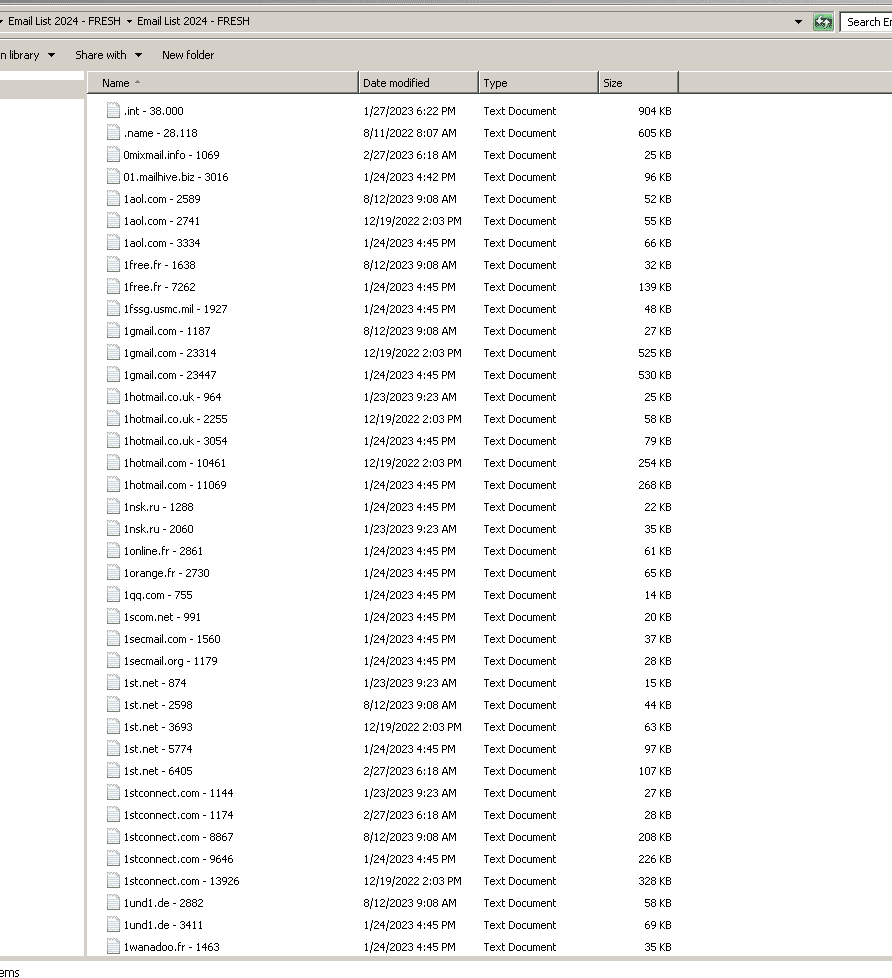Select file name 1secmail.org - 1179
The height and width of the screenshot is (978, 892).
(170, 661)
